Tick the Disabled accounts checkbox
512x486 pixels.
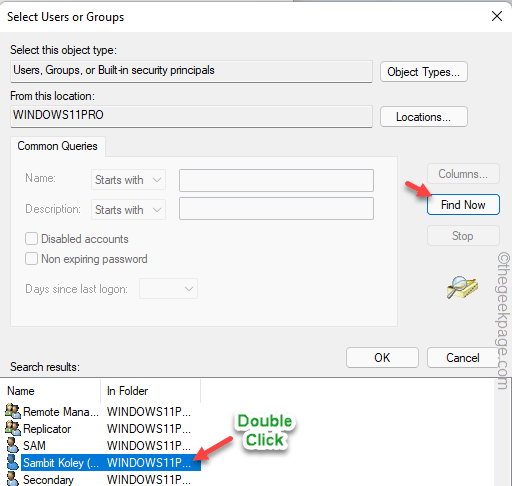[x=31, y=239]
